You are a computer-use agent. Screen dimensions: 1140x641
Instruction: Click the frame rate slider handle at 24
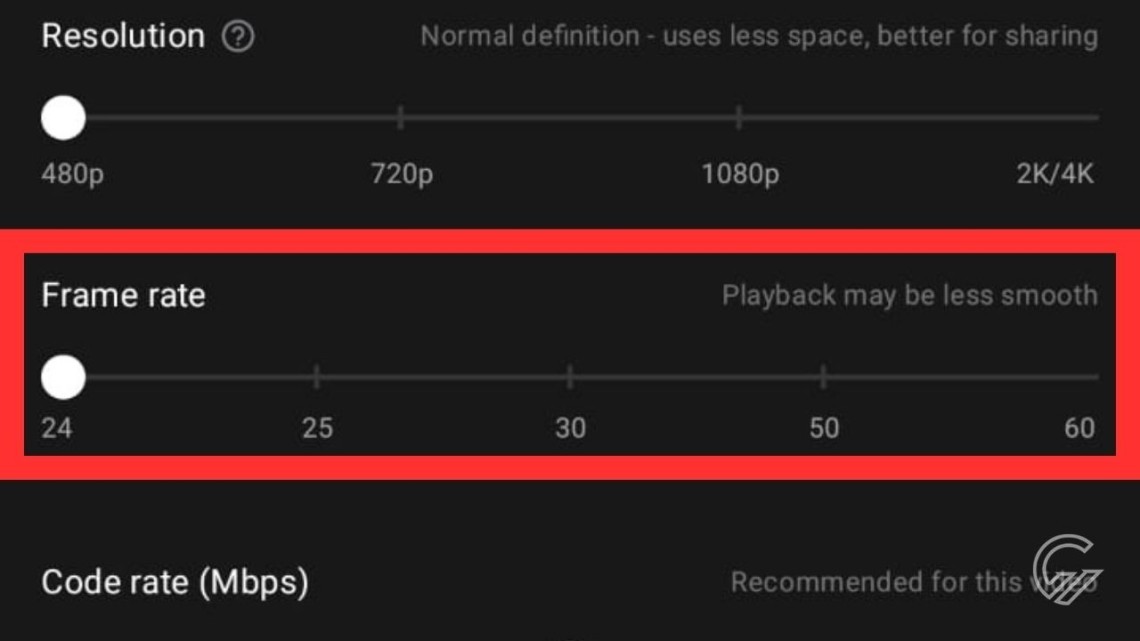click(63, 377)
